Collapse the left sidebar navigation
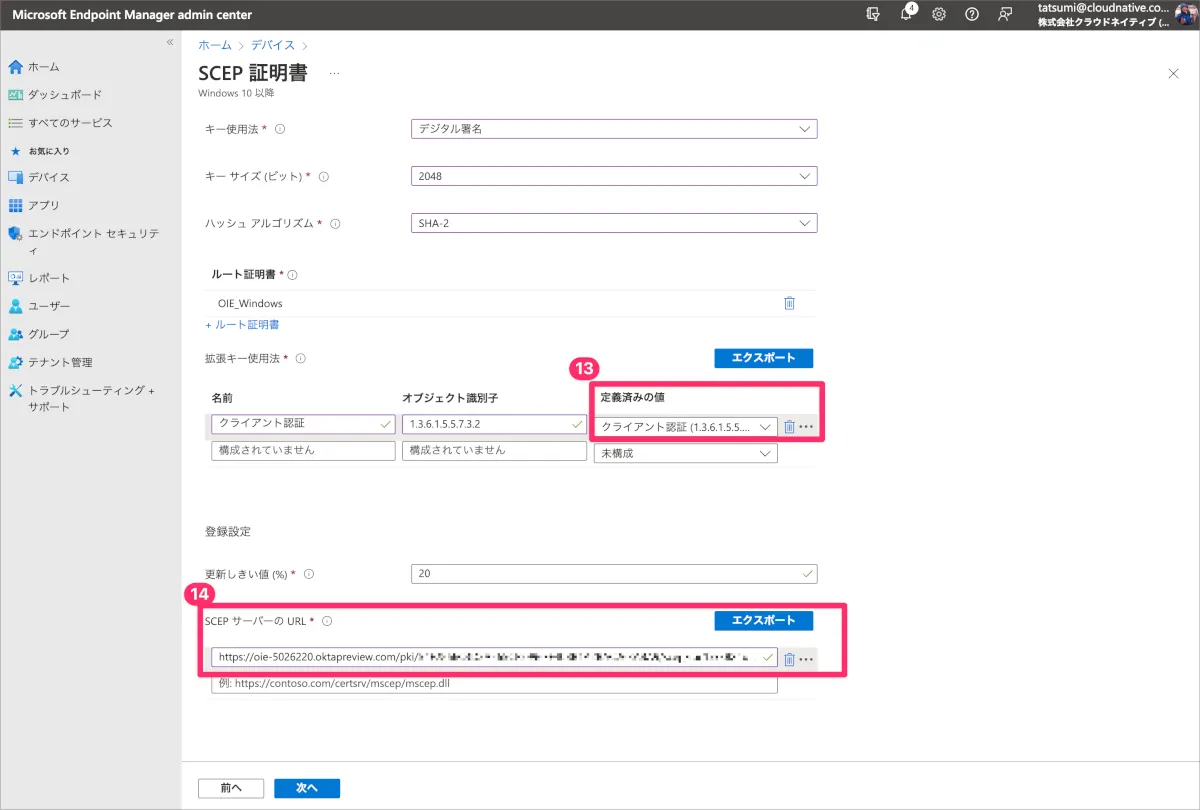 pyautogui.click(x=170, y=42)
